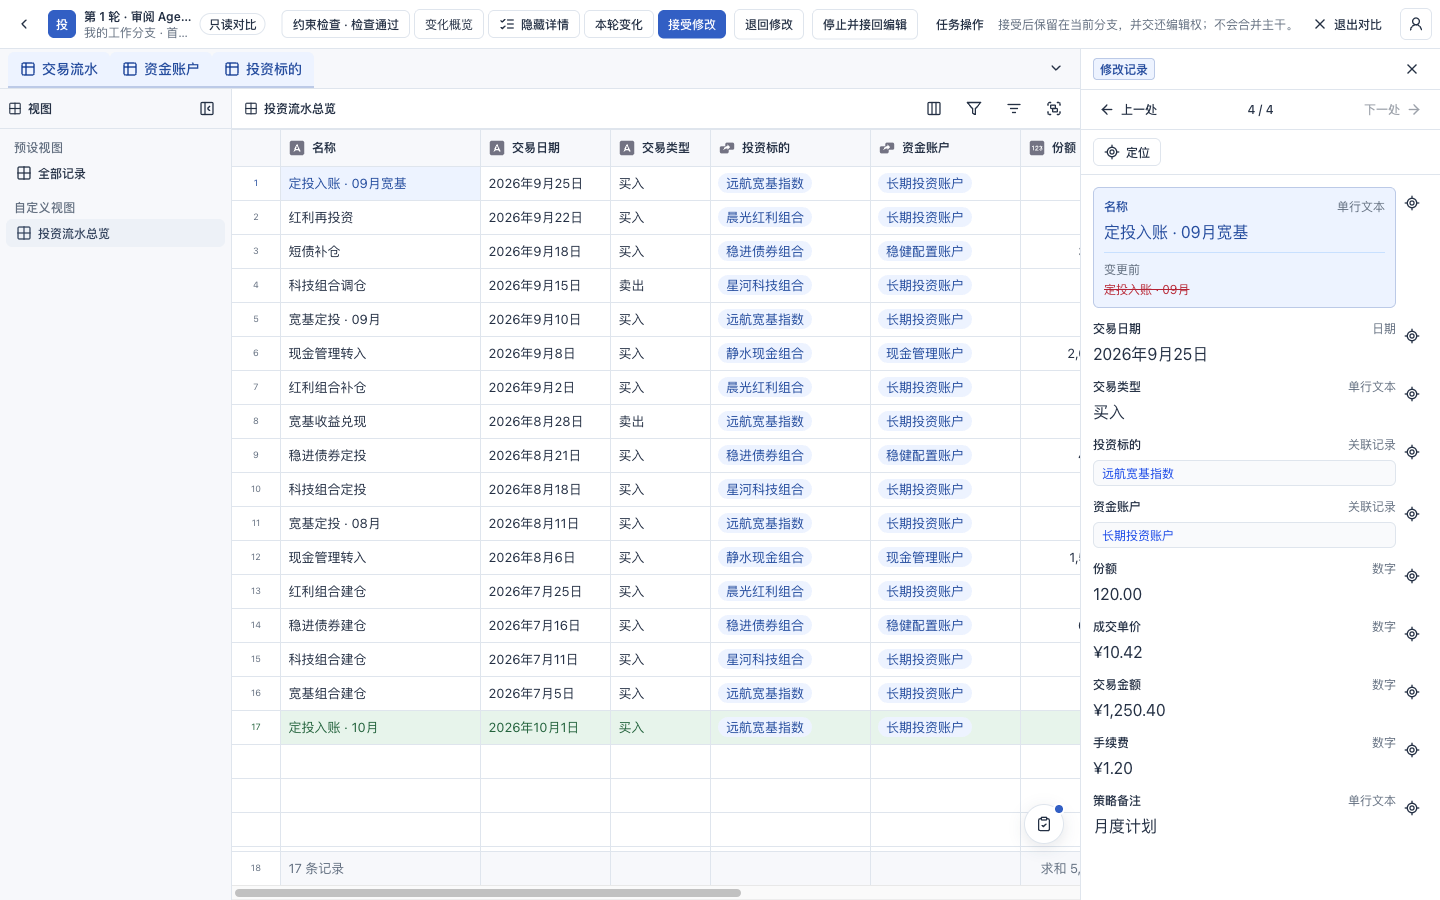Toggle the 只读对比 mode pill
Viewport: 1440px width, 900px height.
click(x=232, y=24)
